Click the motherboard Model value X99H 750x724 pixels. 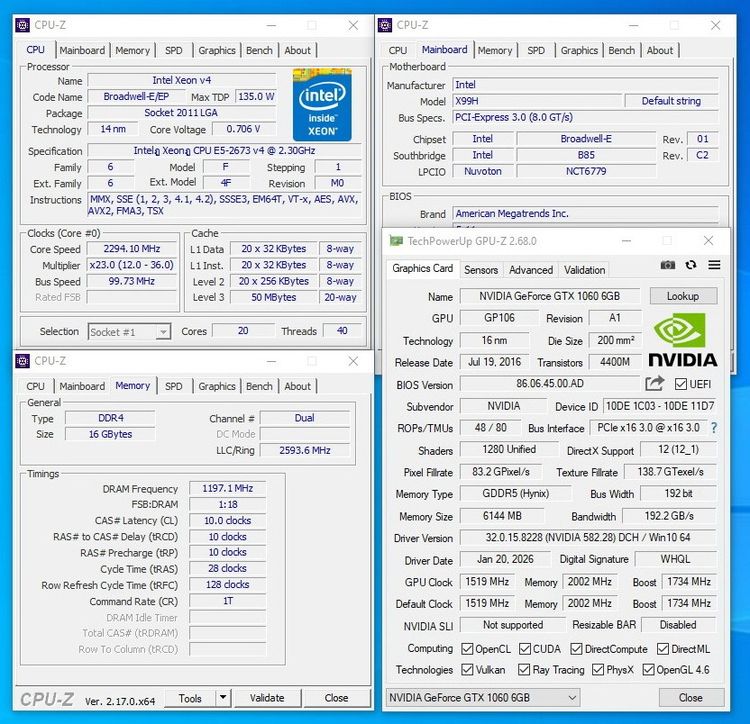coord(537,101)
